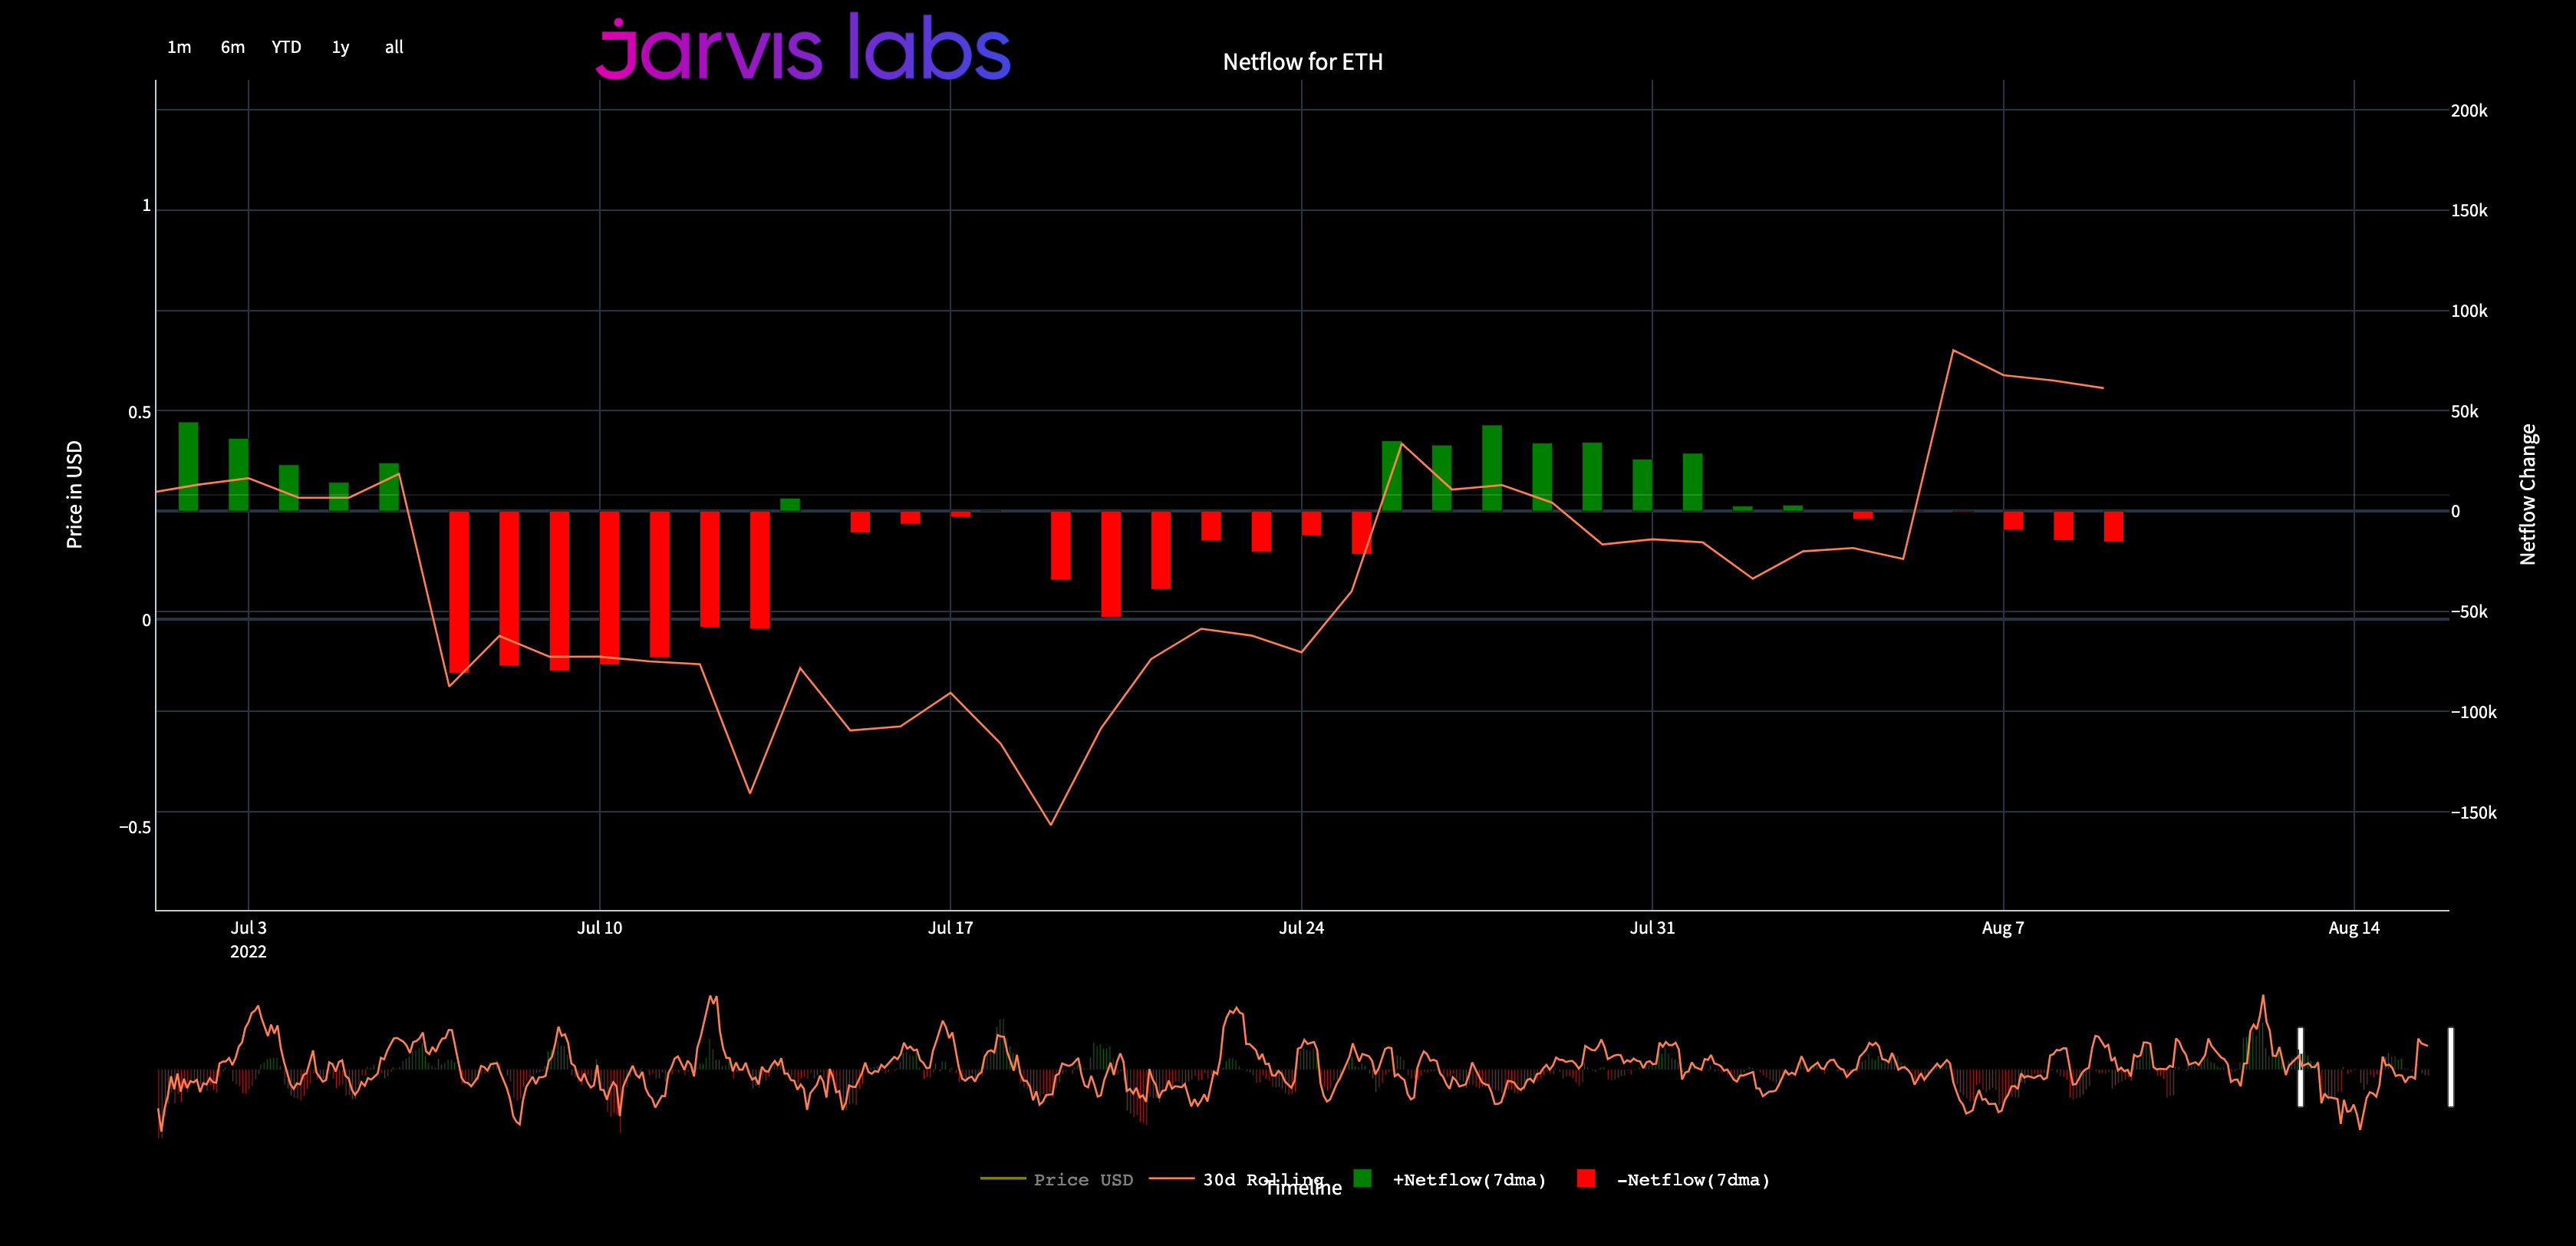Viewport: 2576px width, 1246px height.
Task: Switch range to YTD
Action: [286, 47]
